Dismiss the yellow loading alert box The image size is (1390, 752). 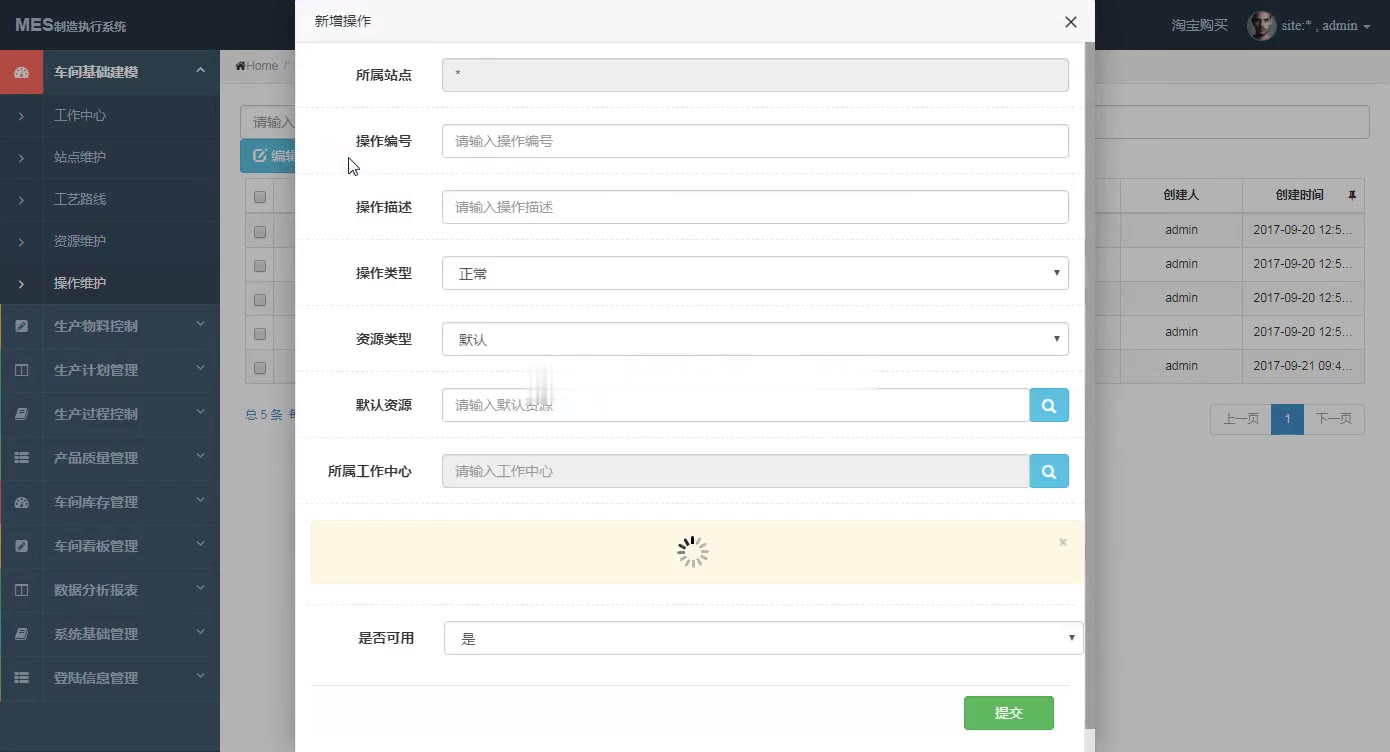[x=1063, y=542]
